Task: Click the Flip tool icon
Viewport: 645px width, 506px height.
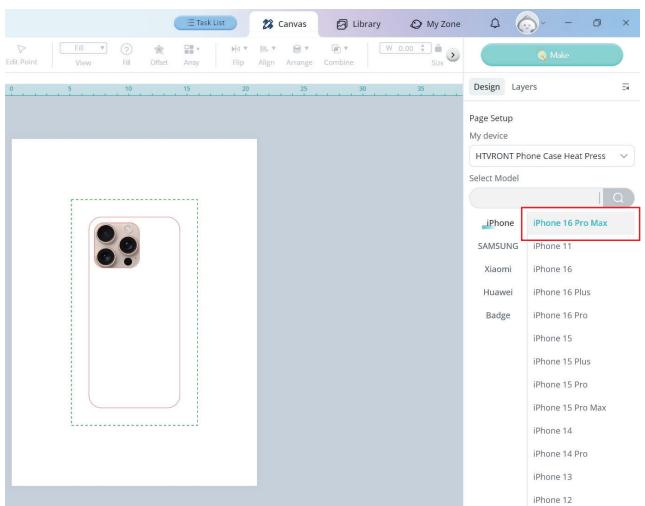Action: coord(237,50)
